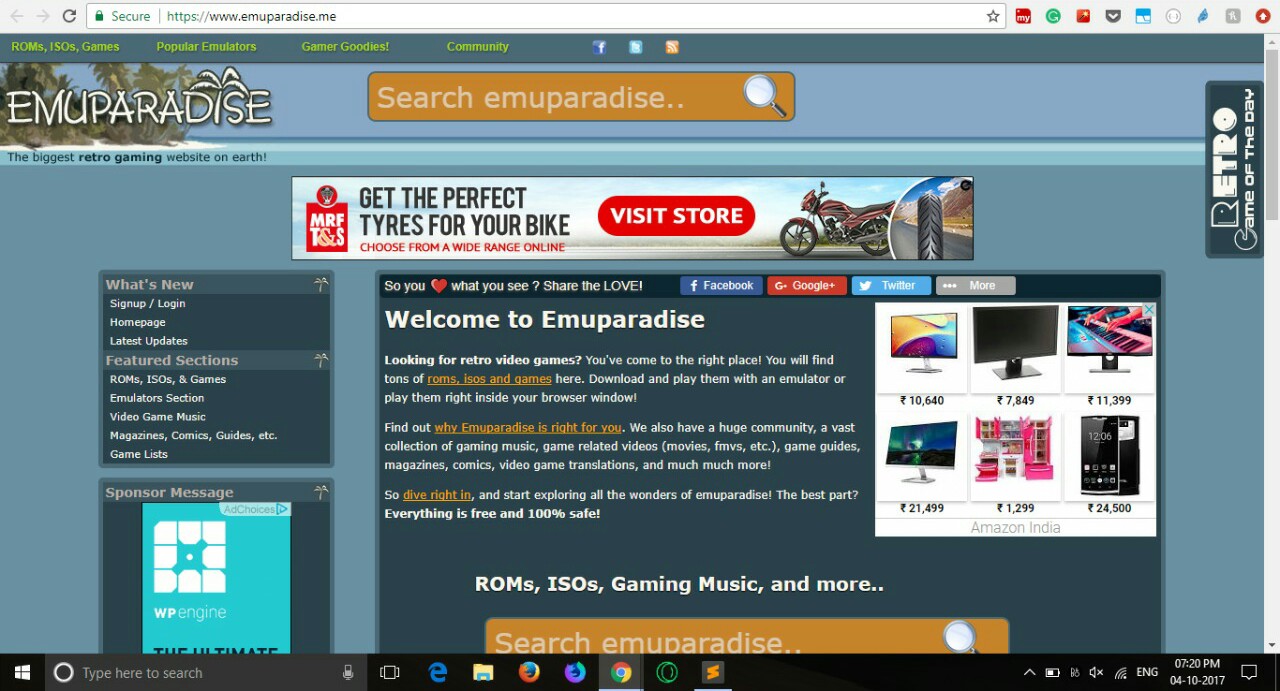Viewport: 1280px width, 691px height.
Task: Bookmark this page with the star icon
Action: point(993,16)
